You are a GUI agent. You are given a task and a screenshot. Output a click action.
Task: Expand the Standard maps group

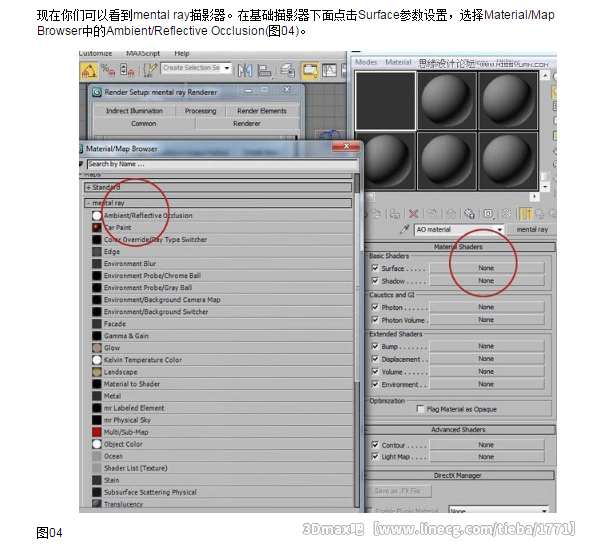coord(218,188)
